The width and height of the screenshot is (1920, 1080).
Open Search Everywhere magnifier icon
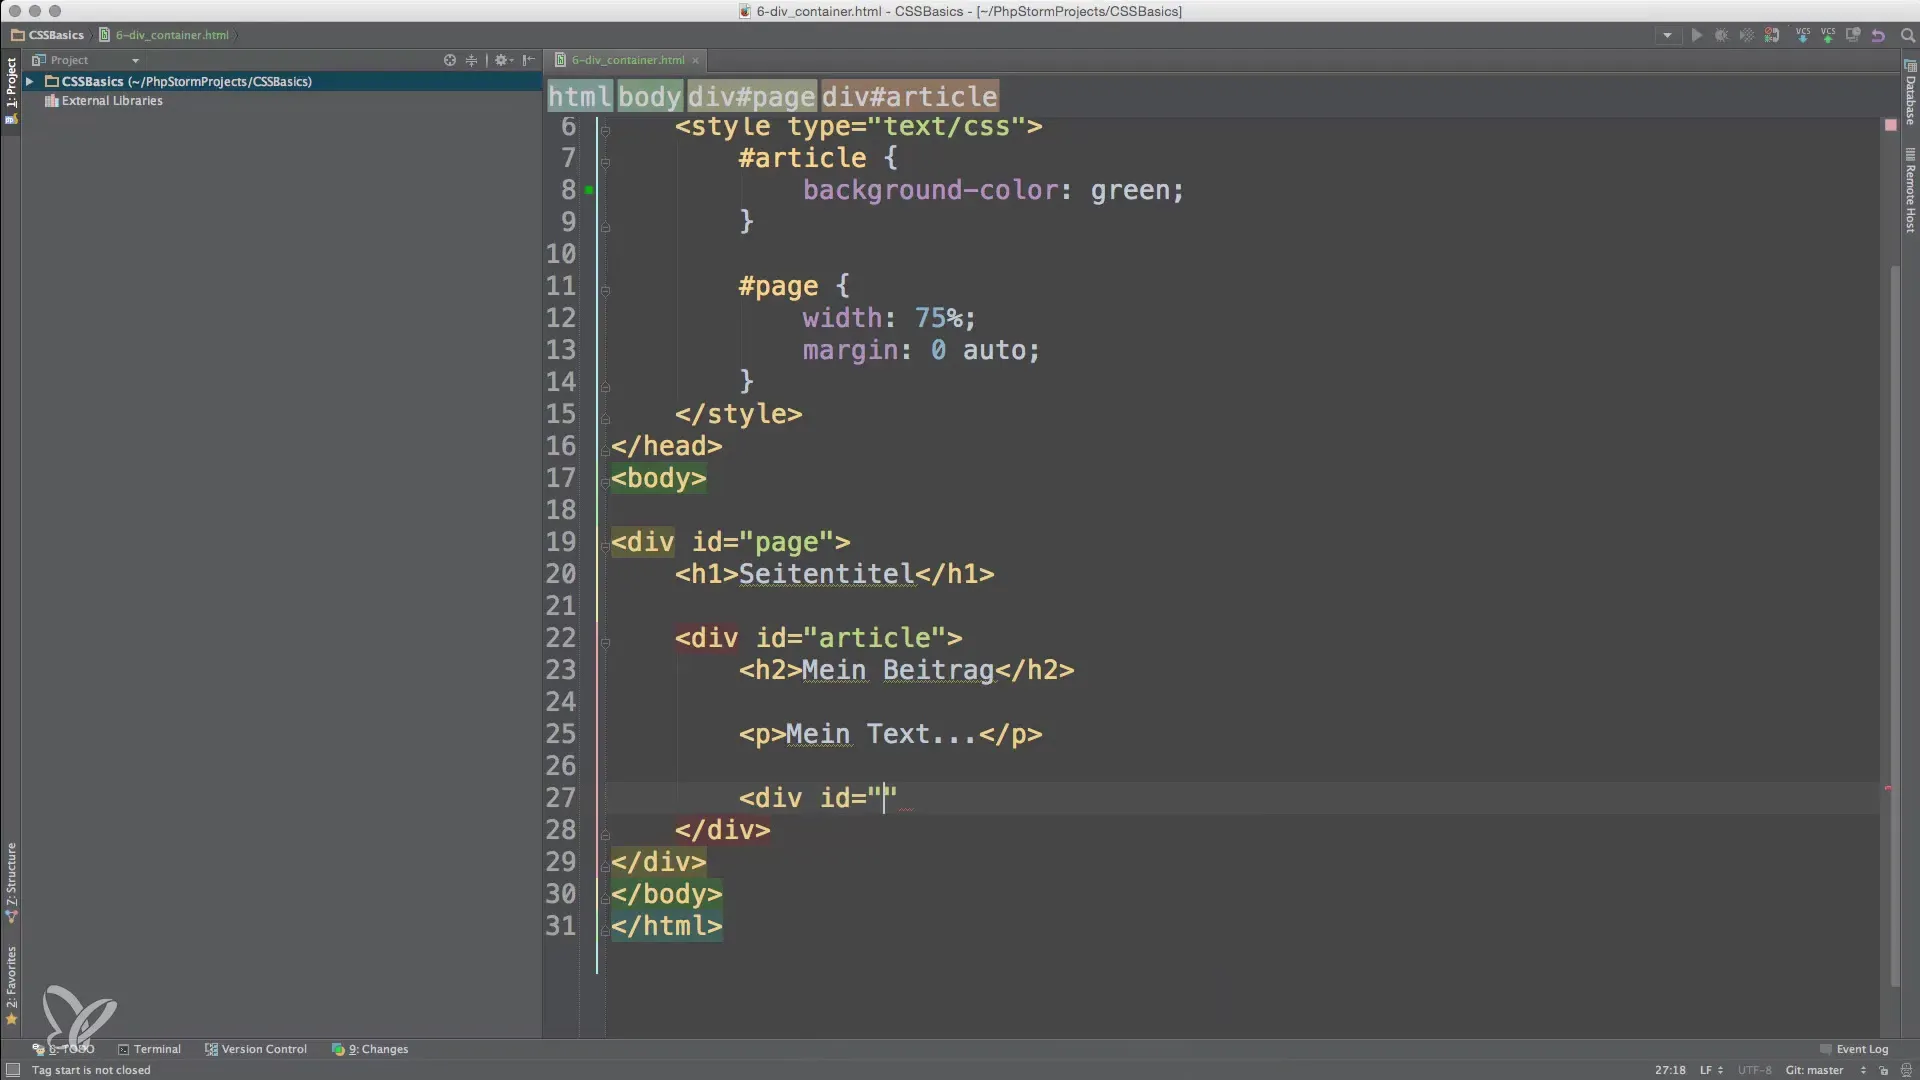[x=1907, y=35]
